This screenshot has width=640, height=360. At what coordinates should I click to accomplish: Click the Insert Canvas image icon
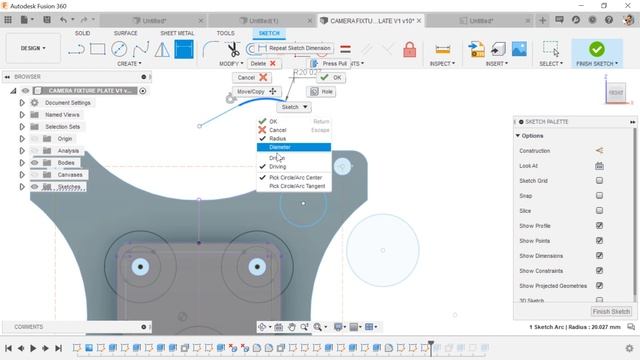coord(519,49)
